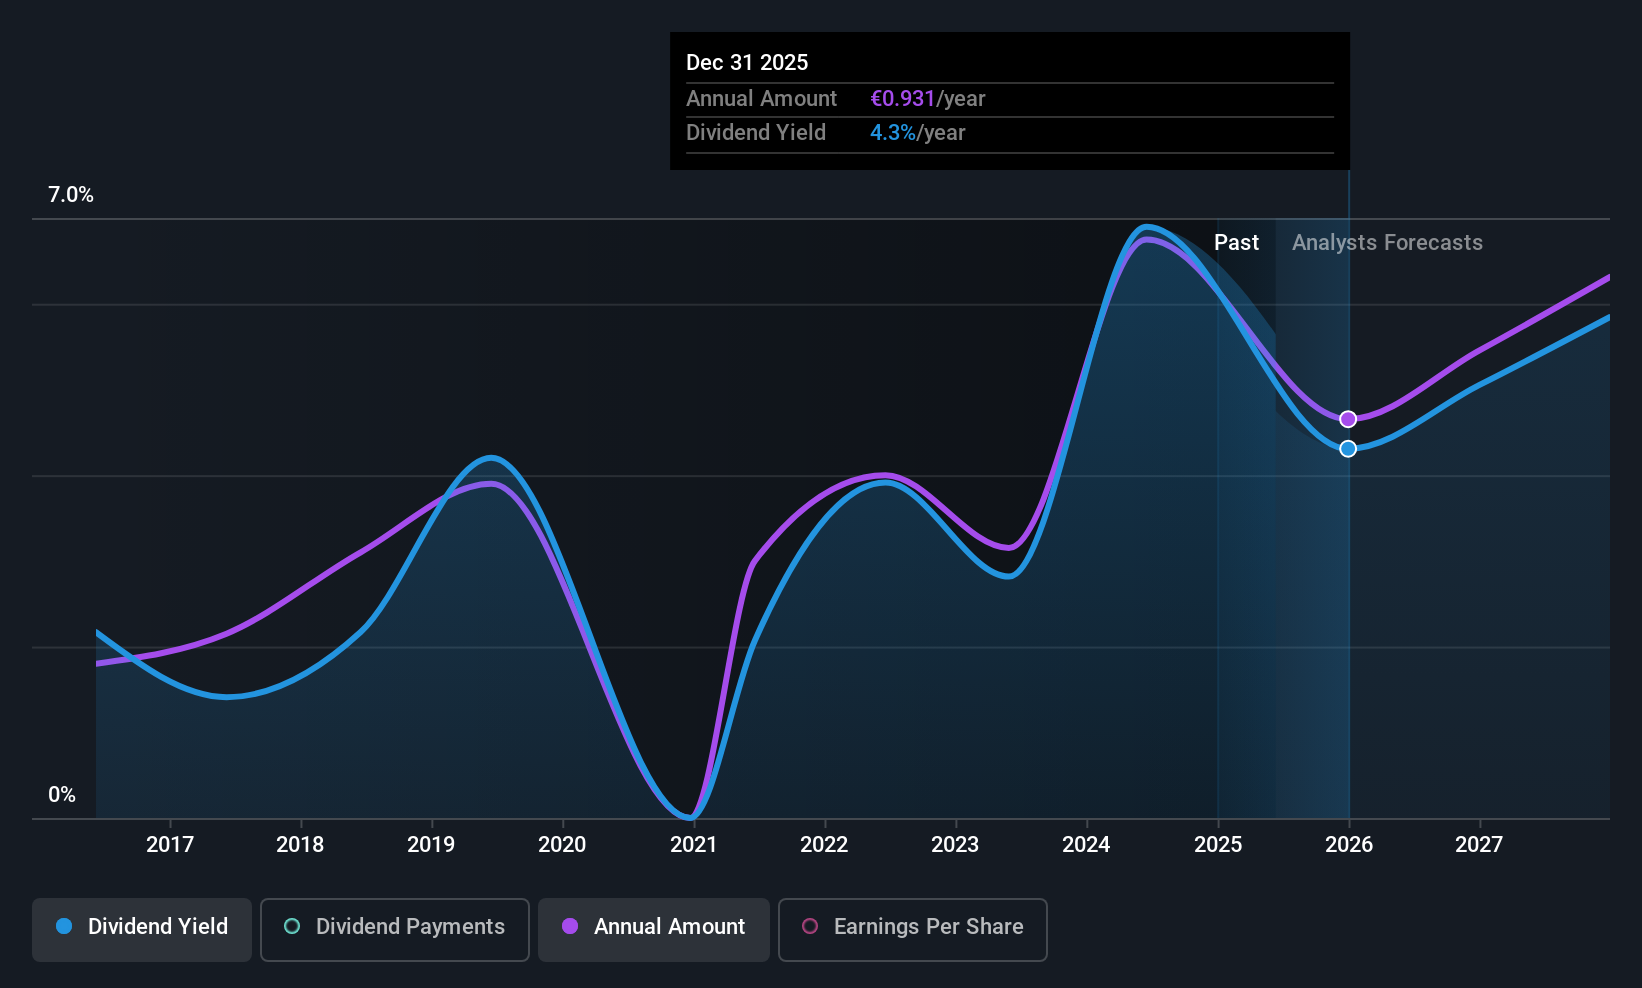The image size is (1642, 988).
Task: Click the 4.3%/year dividend yield value
Action: (x=918, y=133)
